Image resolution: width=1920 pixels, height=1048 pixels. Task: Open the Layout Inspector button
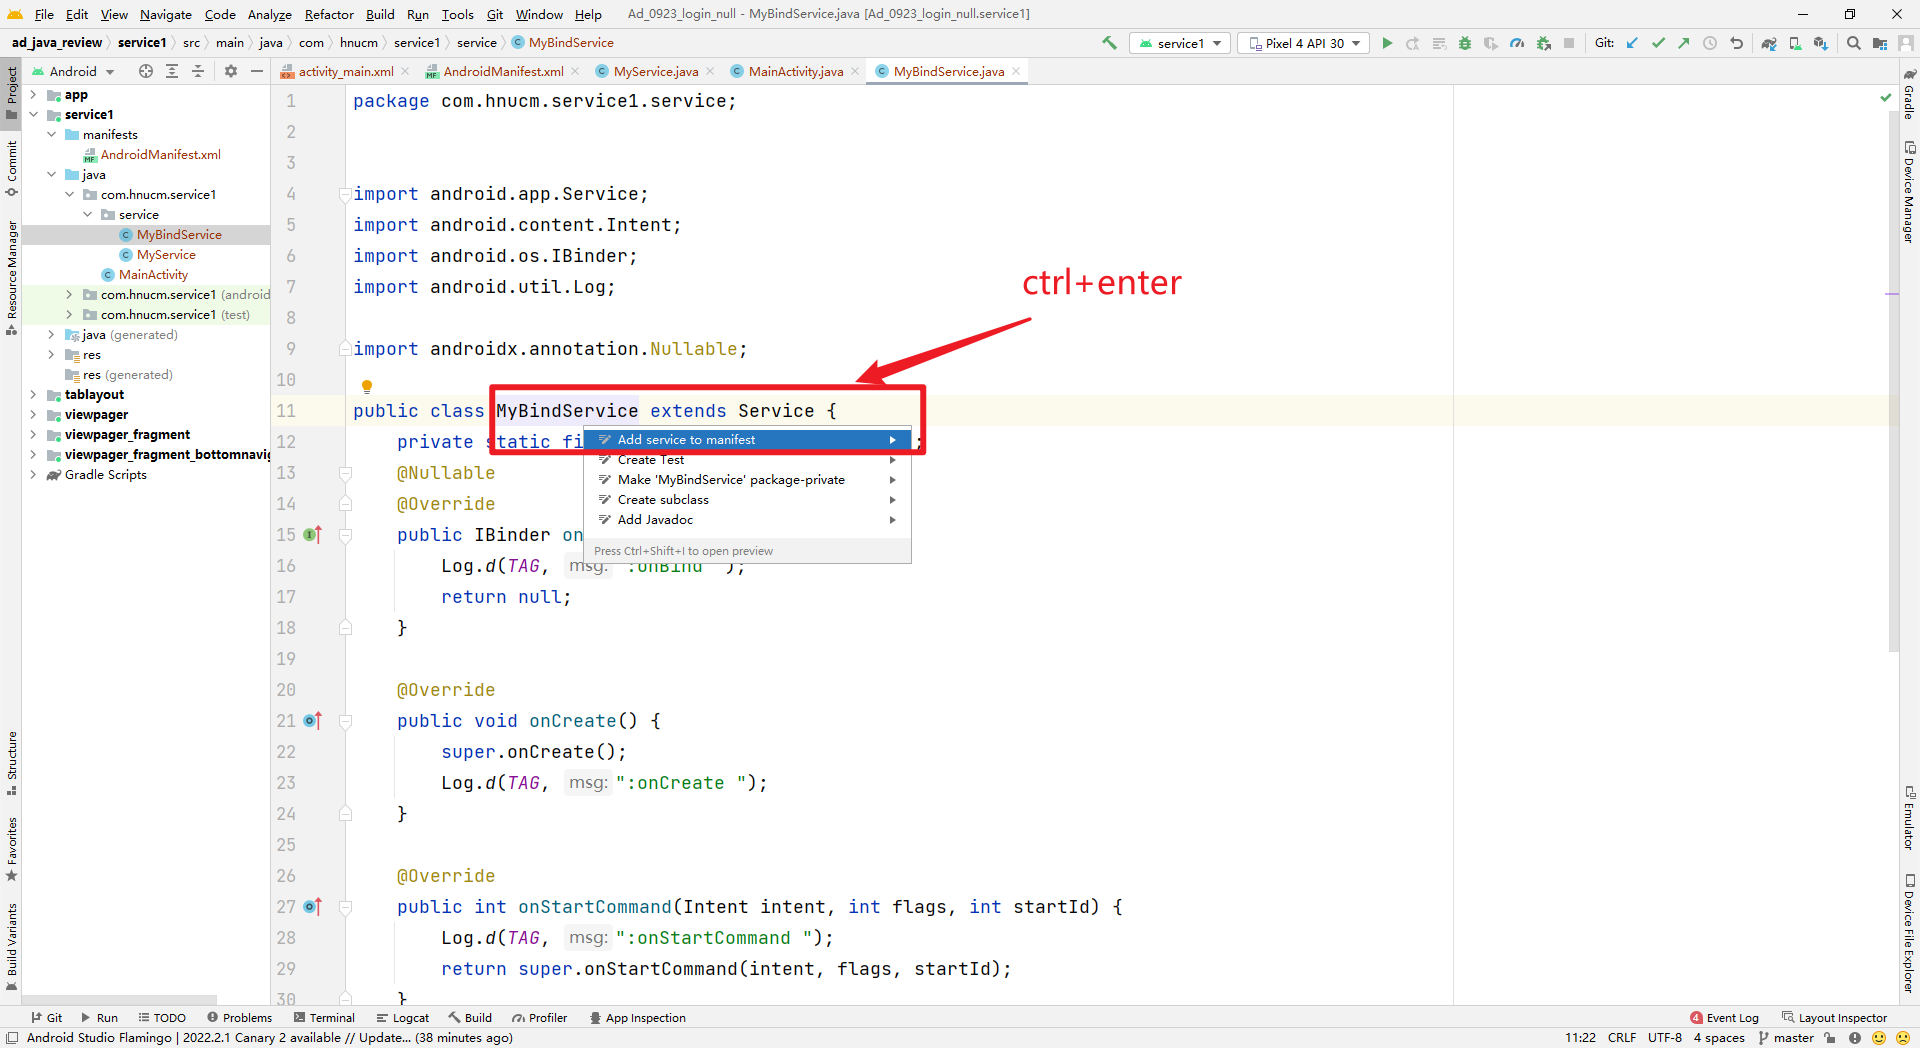pyautogui.click(x=1835, y=1018)
